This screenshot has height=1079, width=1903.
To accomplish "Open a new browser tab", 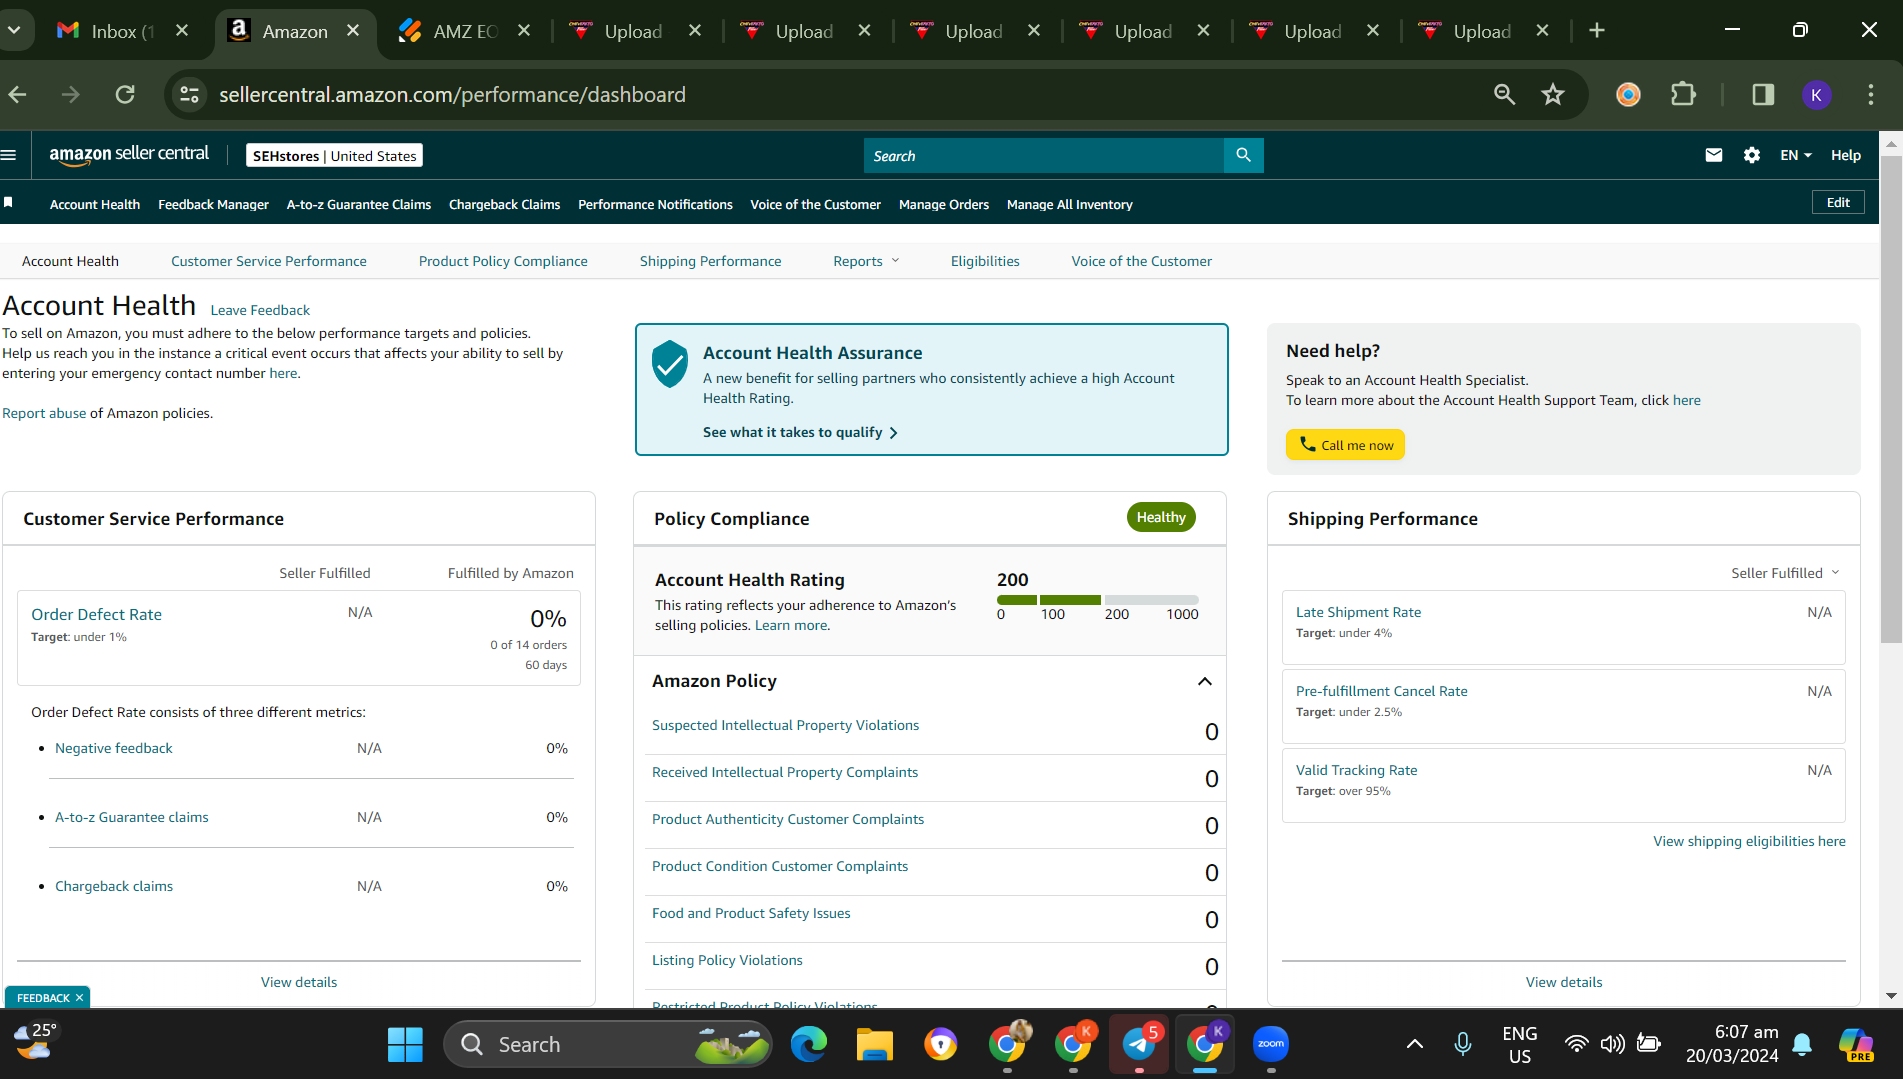I will coord(1597,31).
